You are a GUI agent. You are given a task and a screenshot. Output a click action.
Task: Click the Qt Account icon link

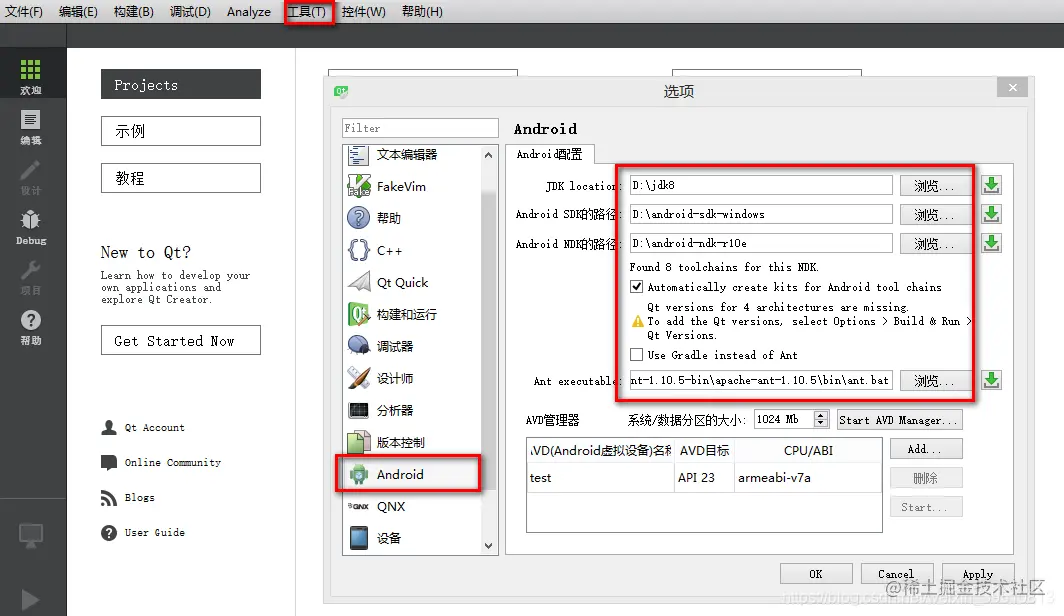click(109, 427)
